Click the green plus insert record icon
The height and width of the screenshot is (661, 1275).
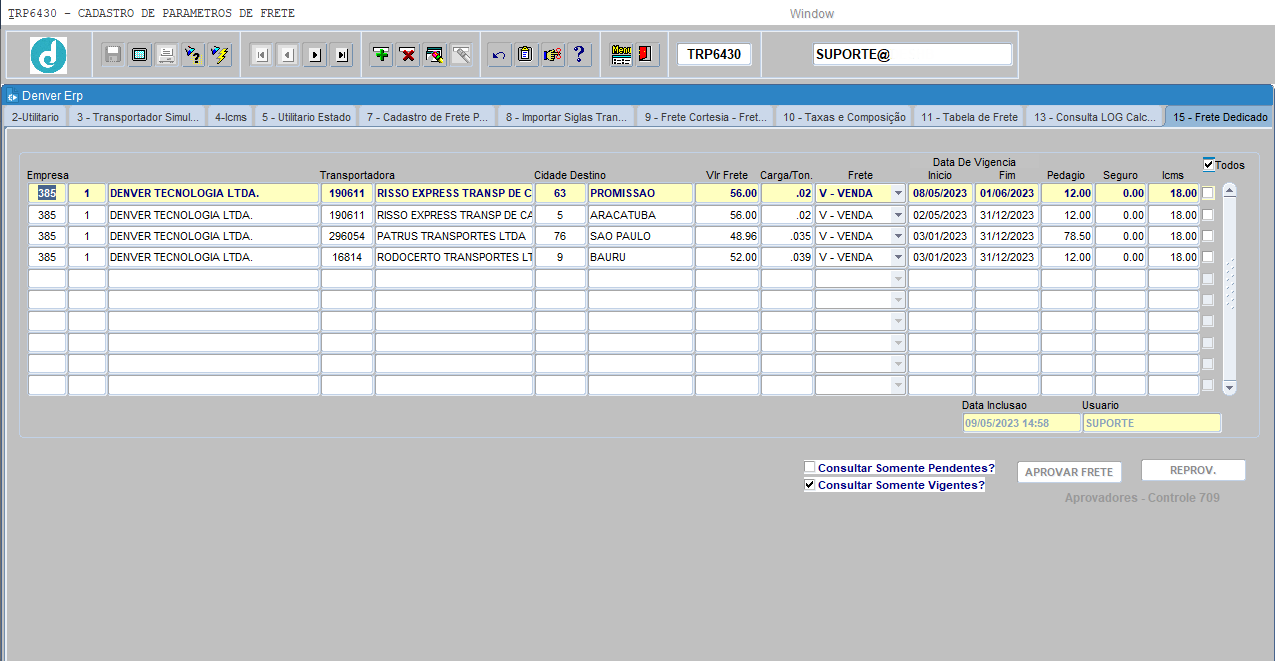pyautogui.click(x=381, y=55)
